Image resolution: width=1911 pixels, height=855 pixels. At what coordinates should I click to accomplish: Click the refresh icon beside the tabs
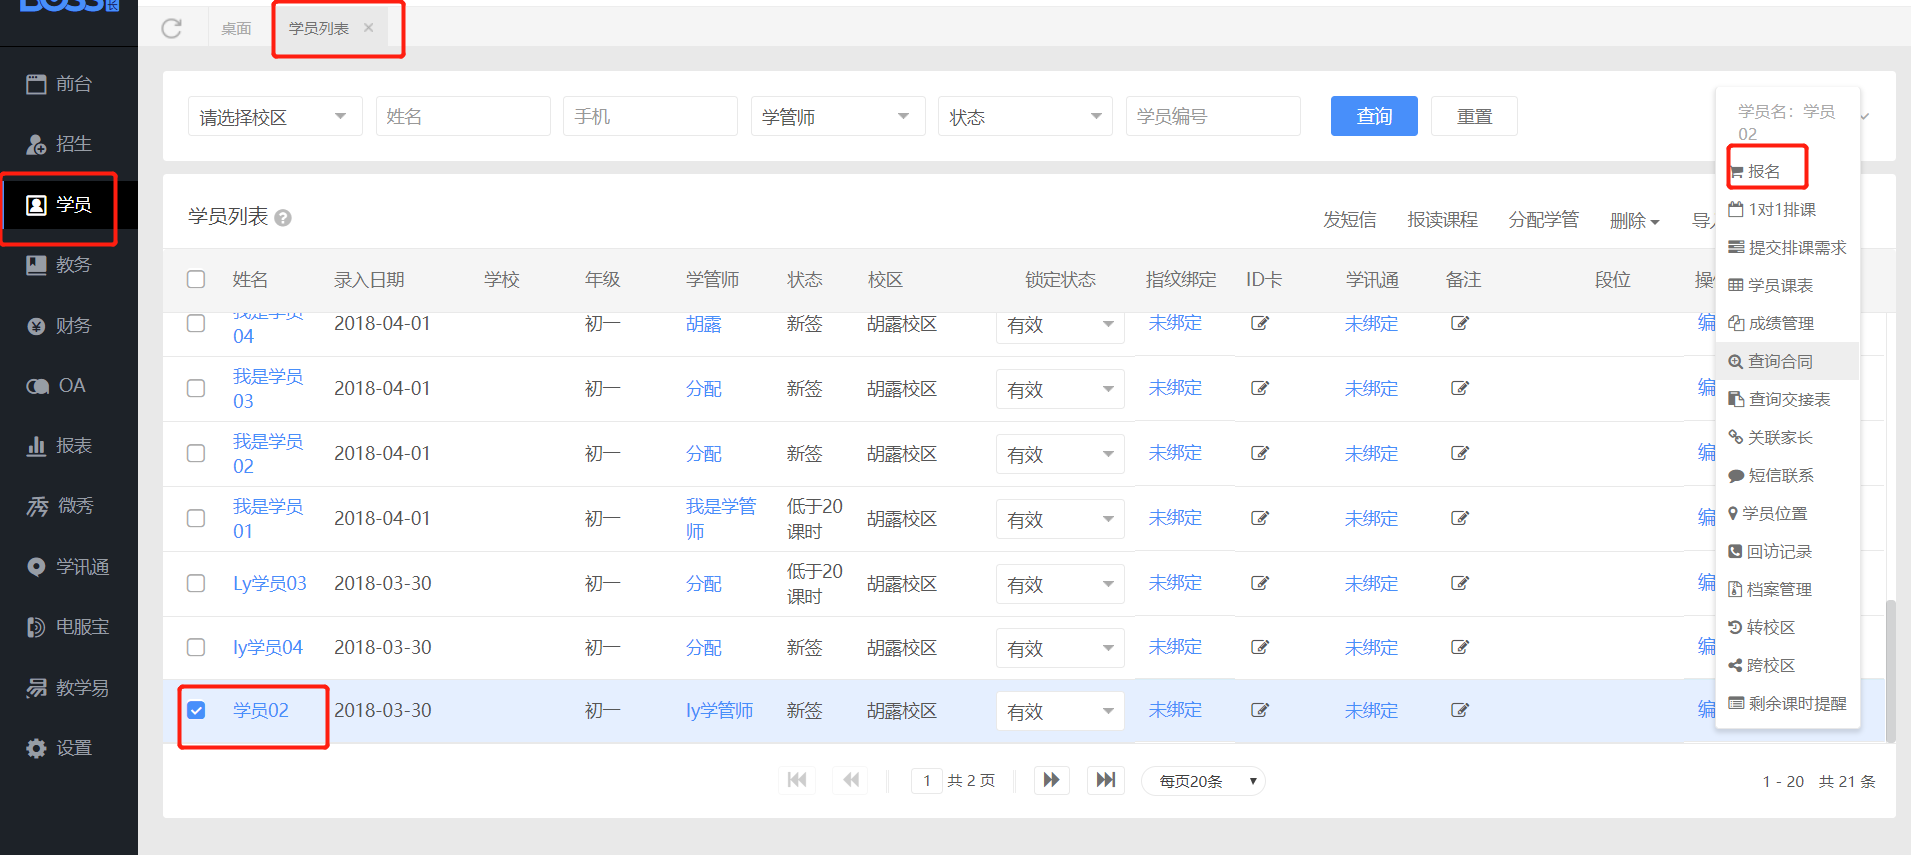pos(172,28)
